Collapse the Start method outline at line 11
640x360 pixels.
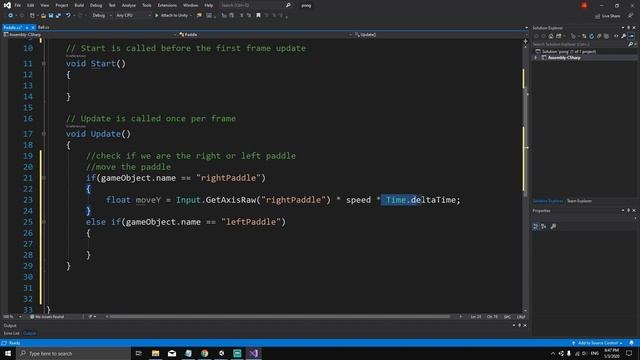(44, 64)
